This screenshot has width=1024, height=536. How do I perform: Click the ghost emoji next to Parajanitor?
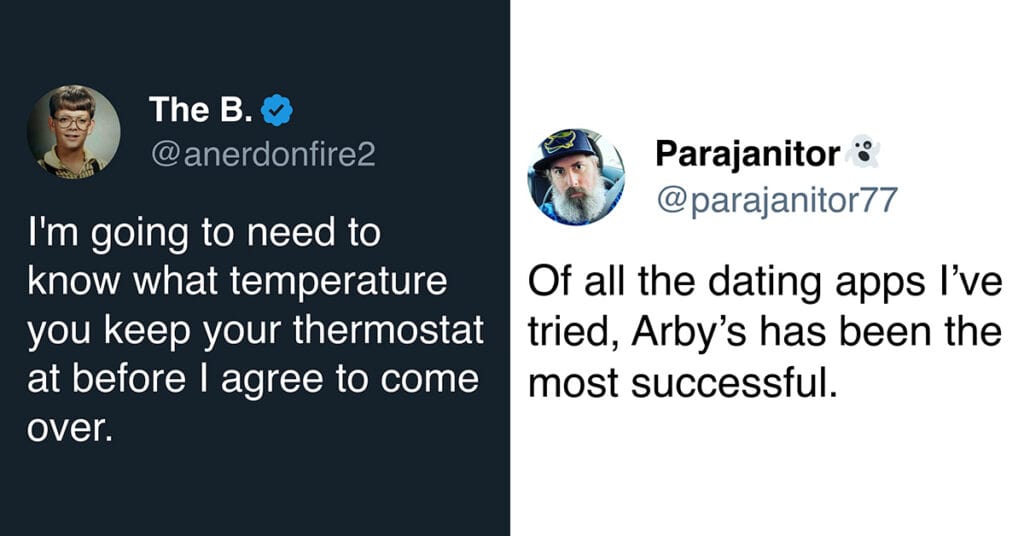(862, 152)
